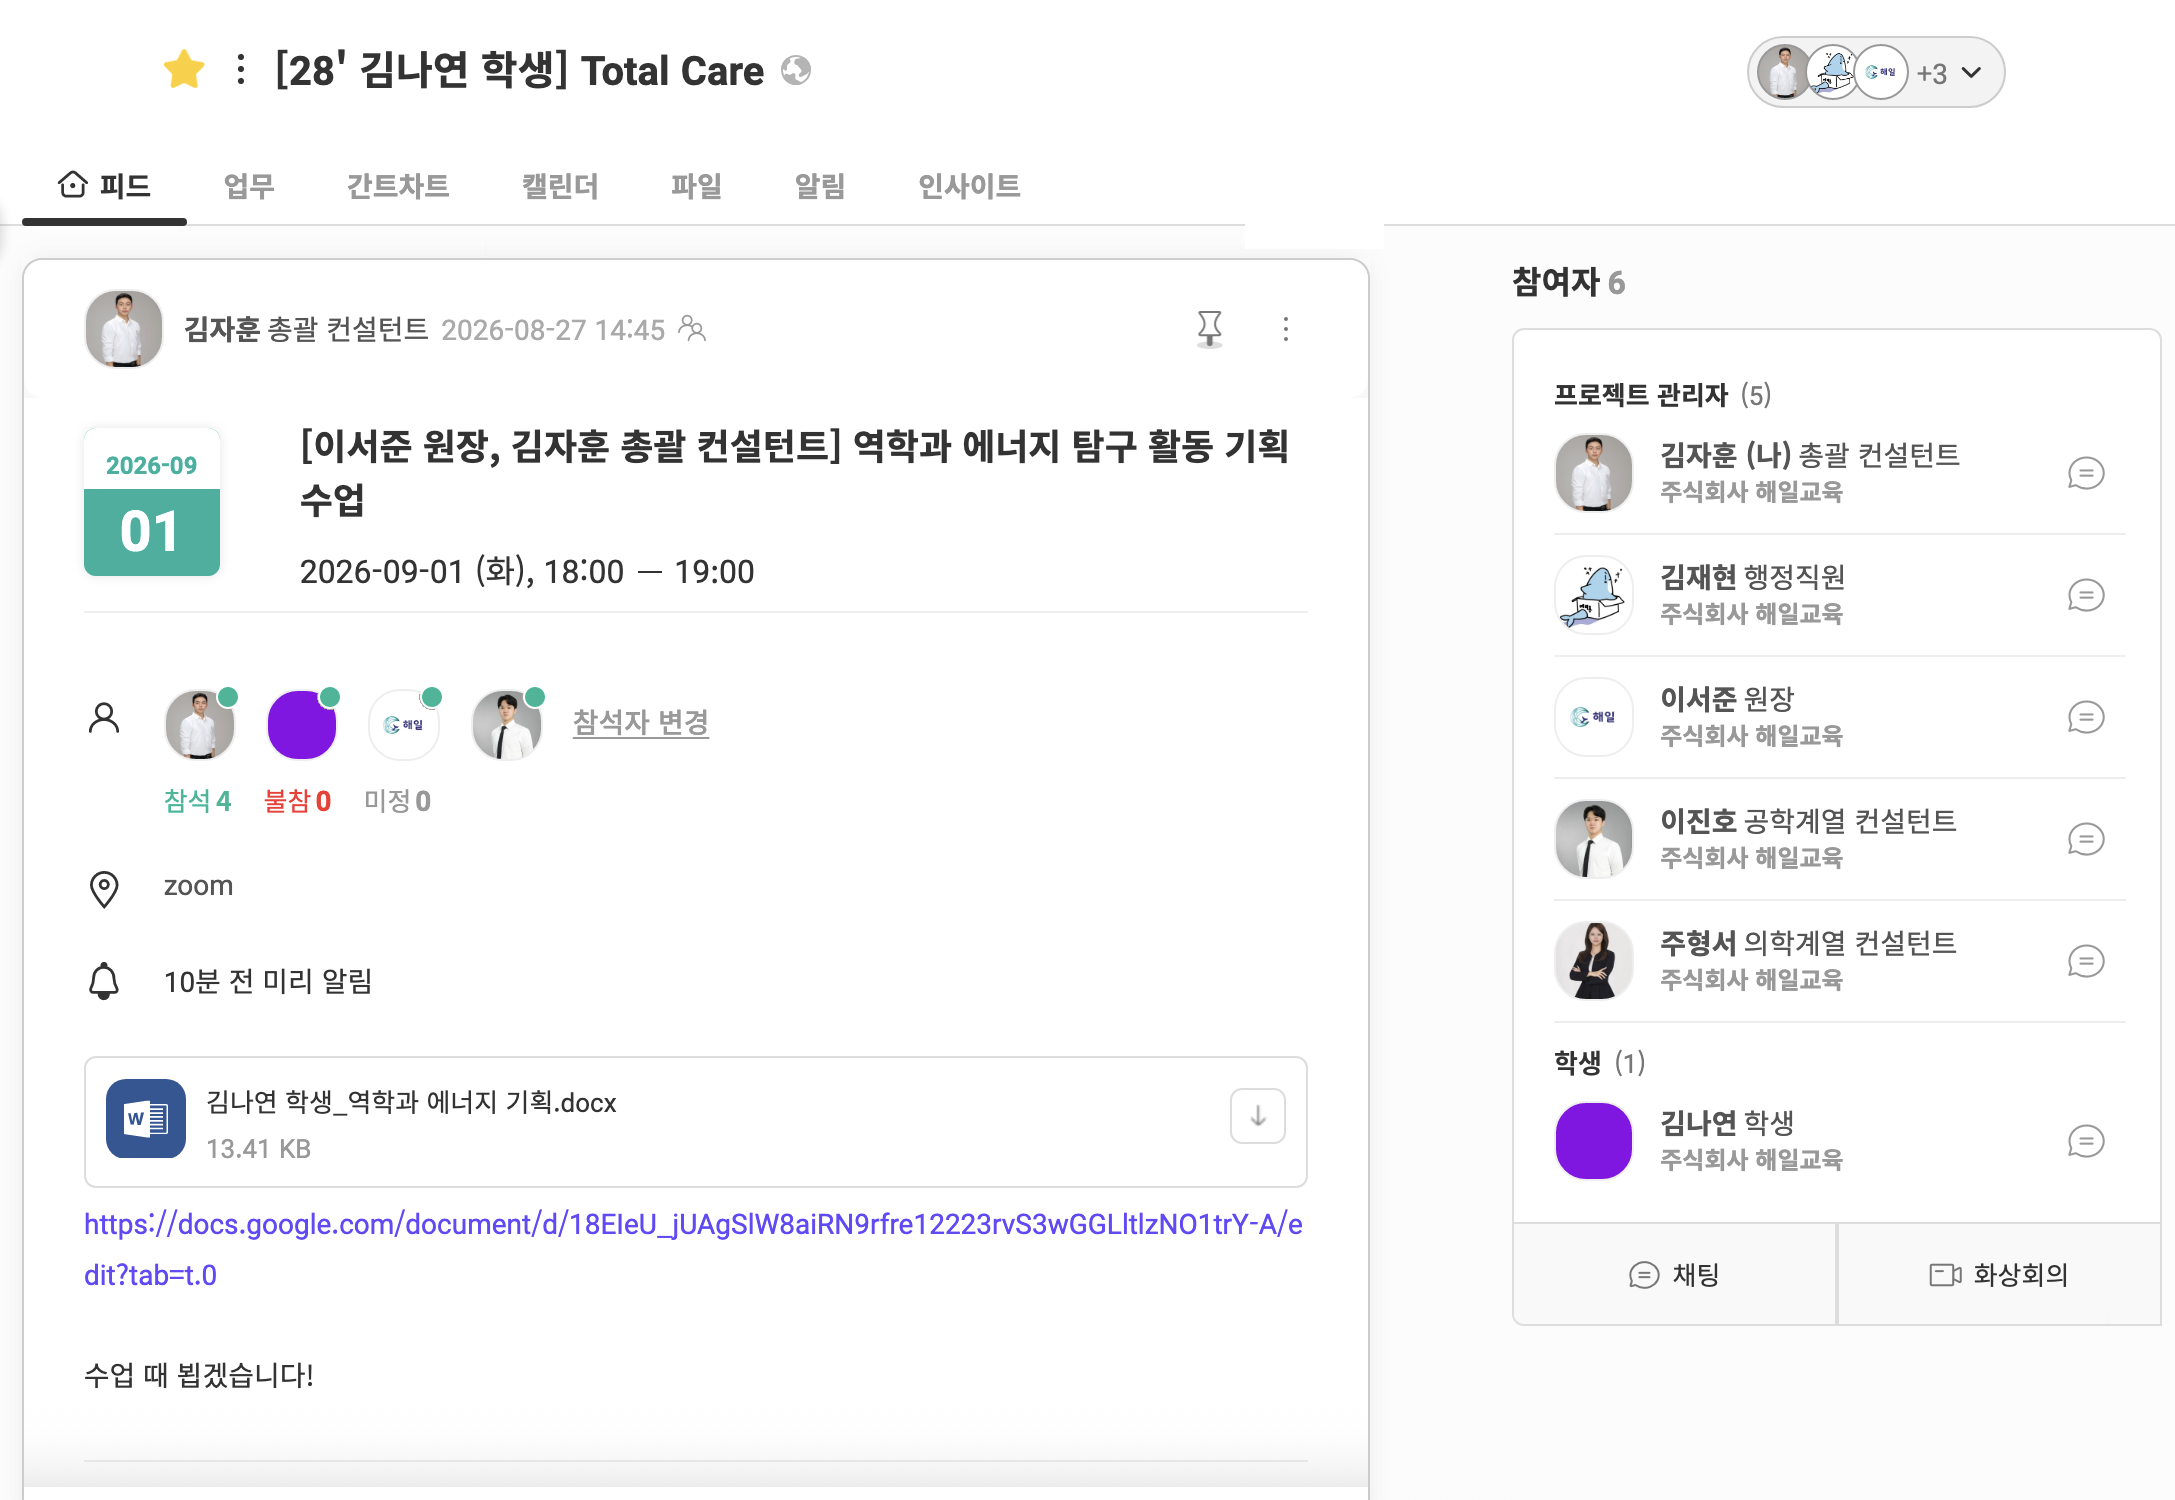
Task: Open 이진호 profile photo in participants list
Action: click(1594, 839)
